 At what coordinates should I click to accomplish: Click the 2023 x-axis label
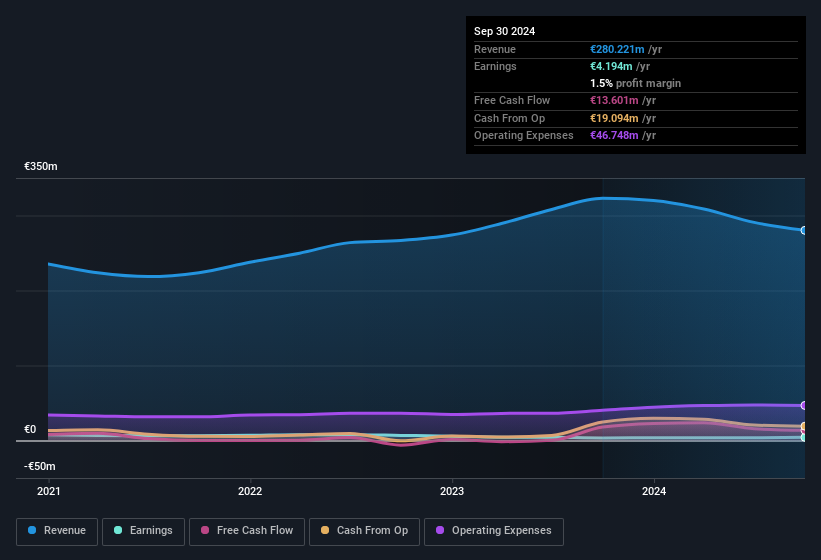click(452, 491)
